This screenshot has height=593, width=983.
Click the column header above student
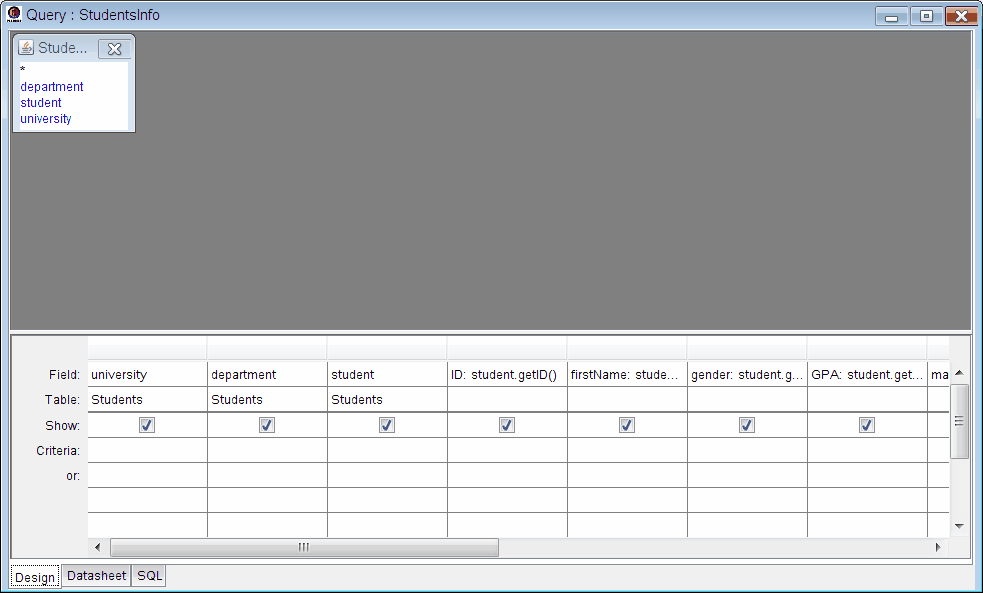tap(387, 349)
